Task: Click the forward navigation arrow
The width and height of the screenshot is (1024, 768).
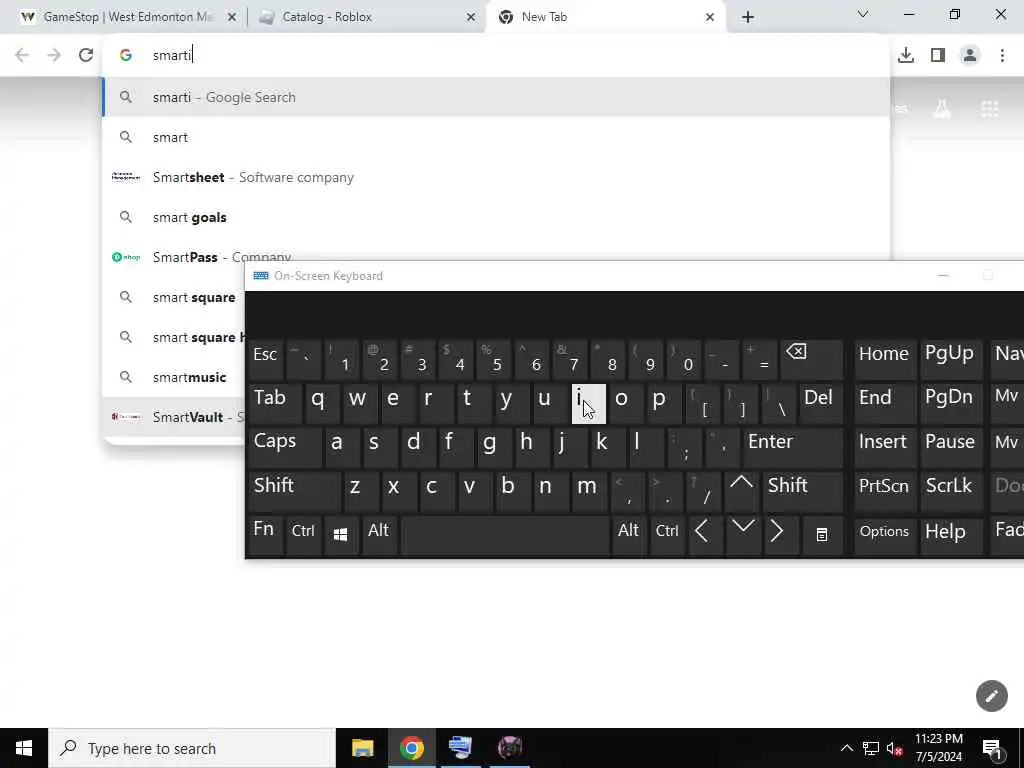Action: coord(54,55)
